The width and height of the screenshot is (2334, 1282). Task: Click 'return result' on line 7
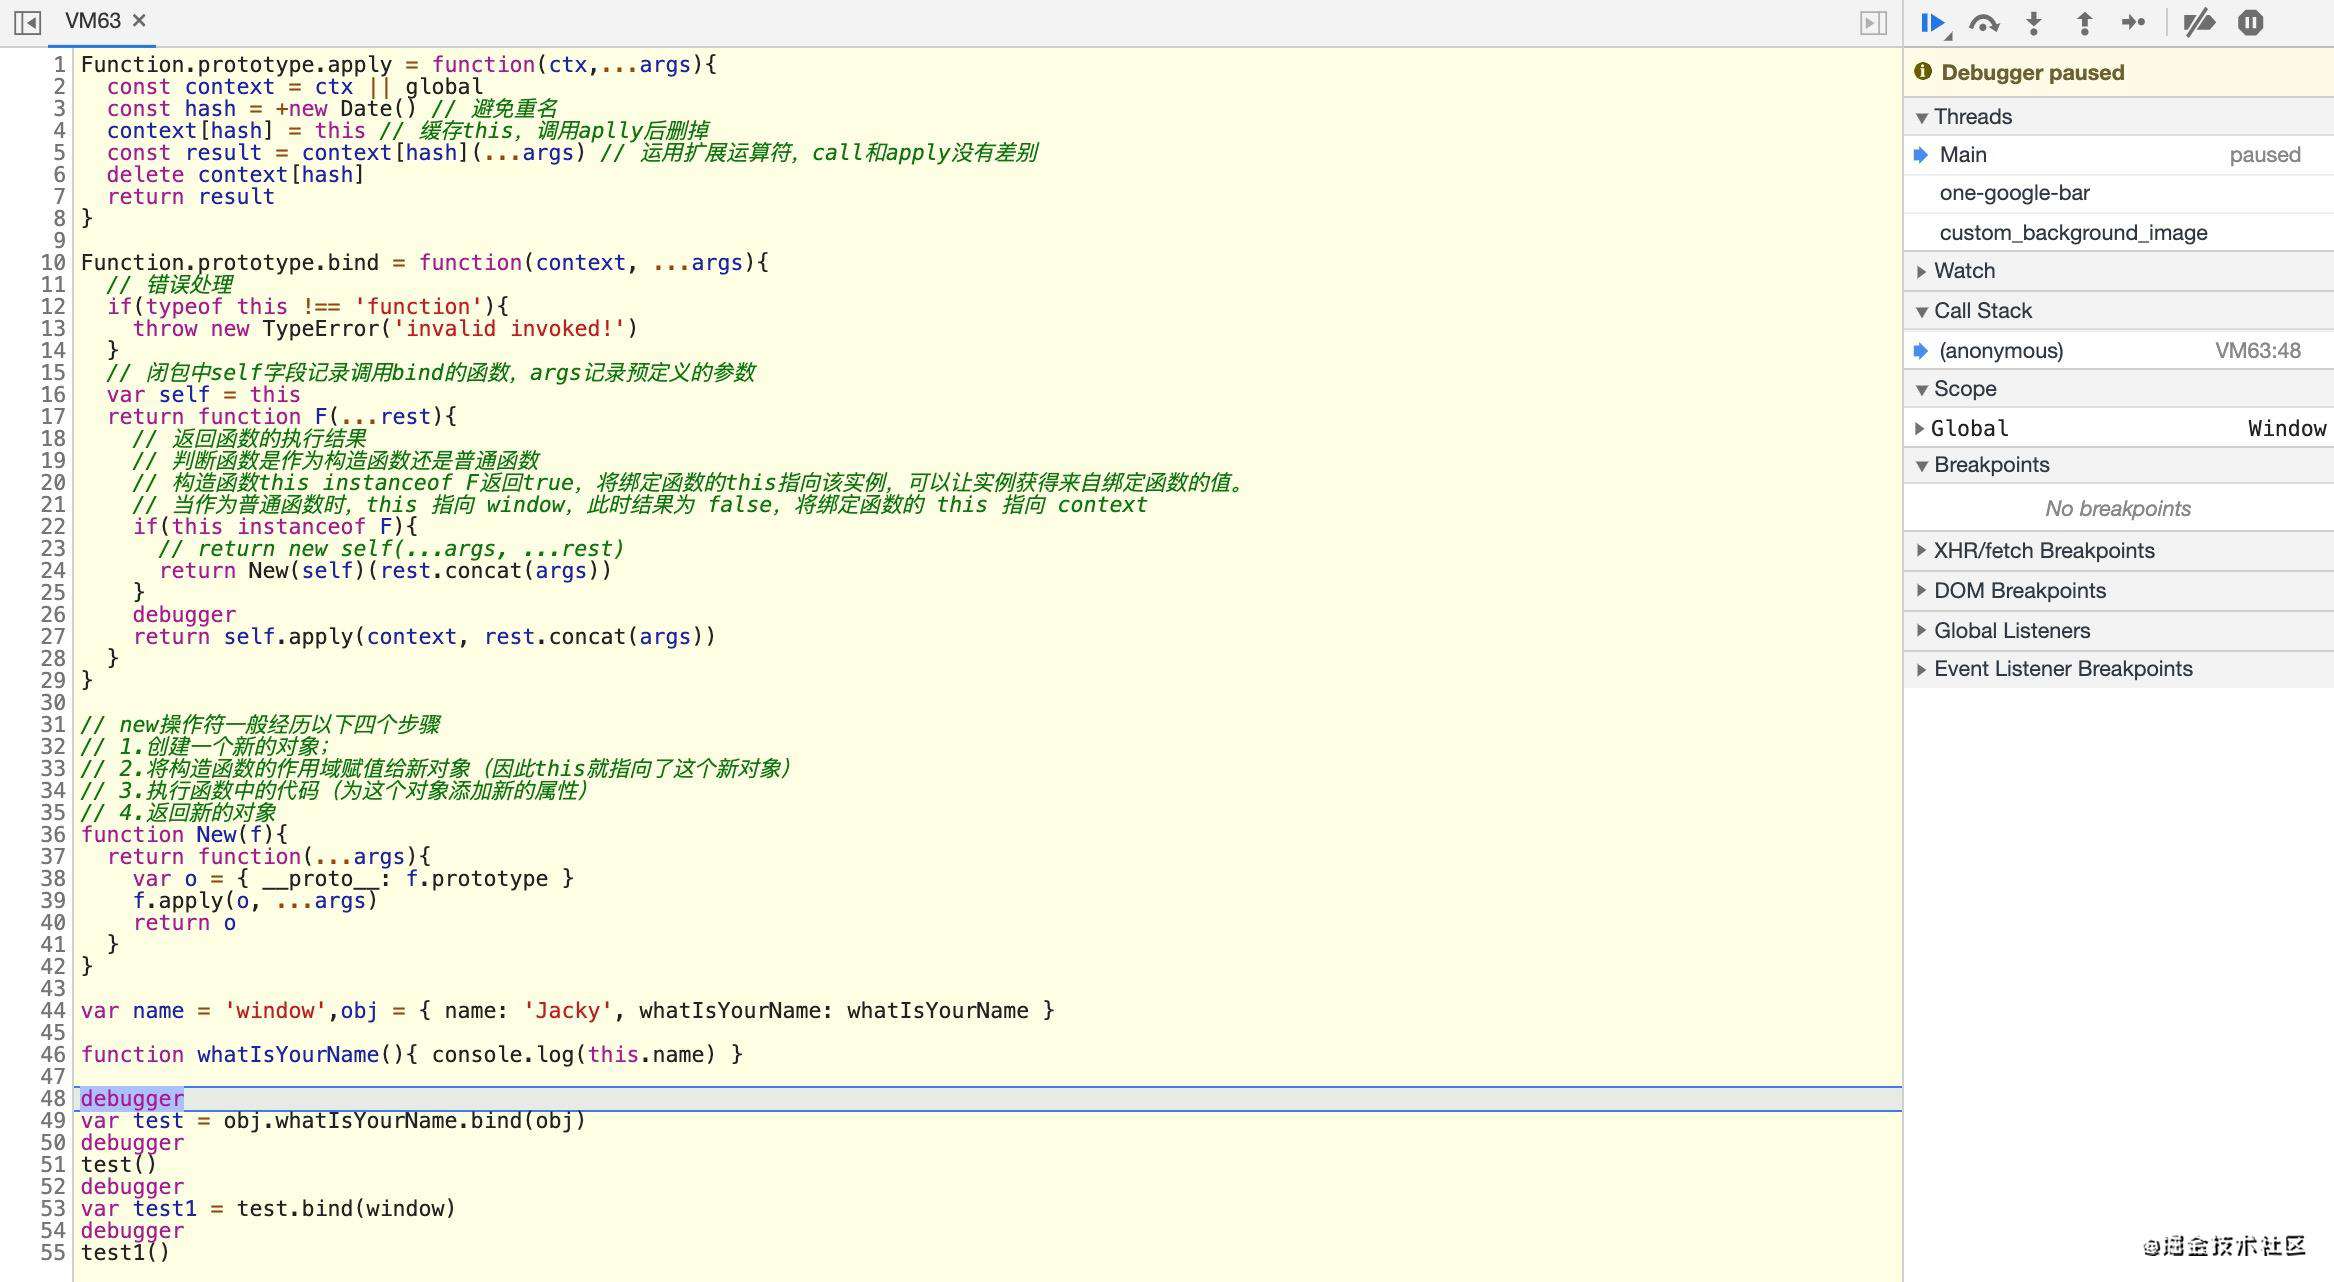tap(190, 196)
